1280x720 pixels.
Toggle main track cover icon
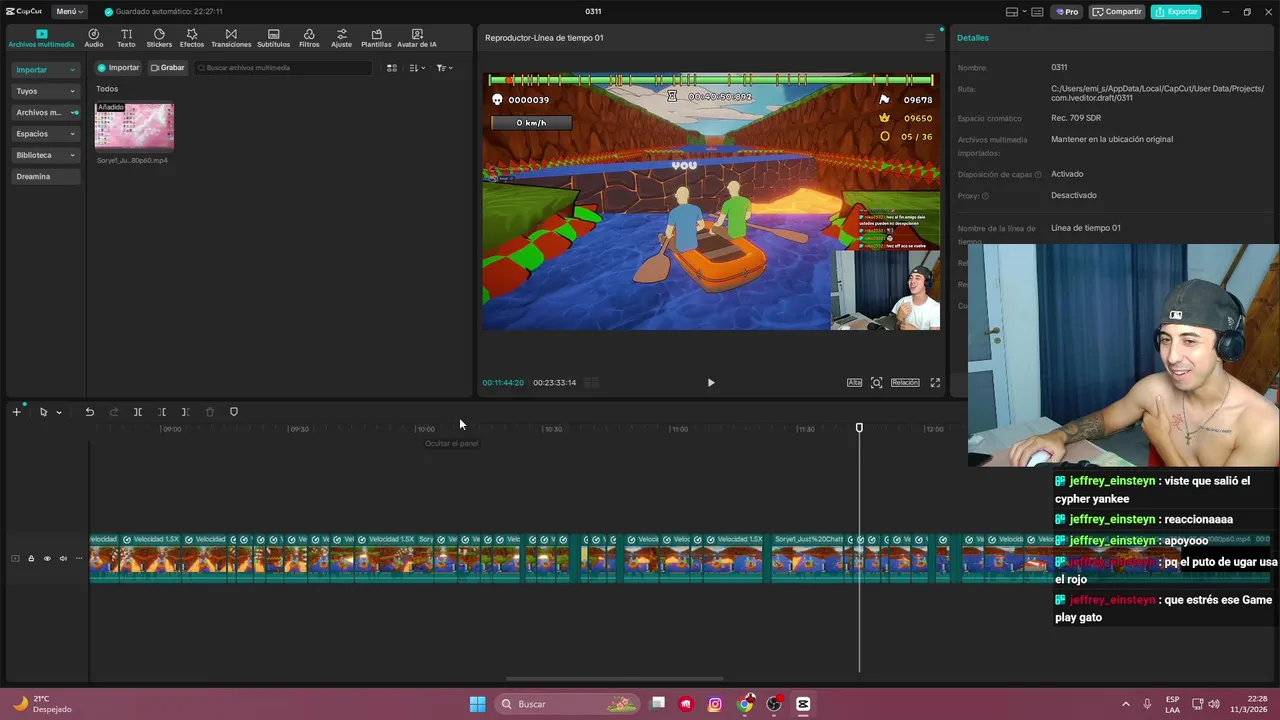click(15, 559)
